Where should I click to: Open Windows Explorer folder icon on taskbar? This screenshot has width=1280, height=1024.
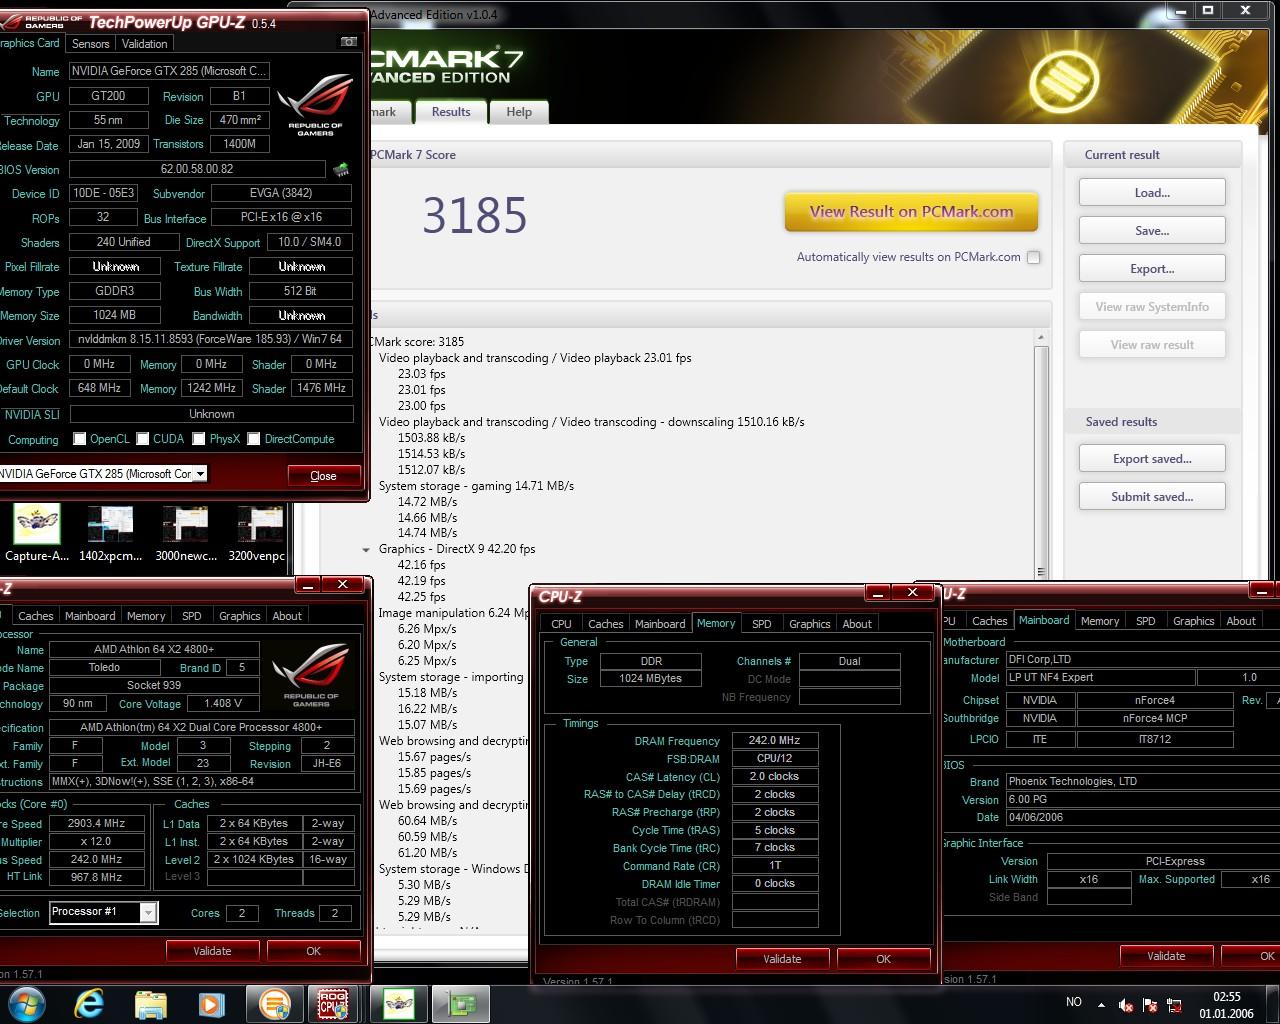click(150, 1003)
